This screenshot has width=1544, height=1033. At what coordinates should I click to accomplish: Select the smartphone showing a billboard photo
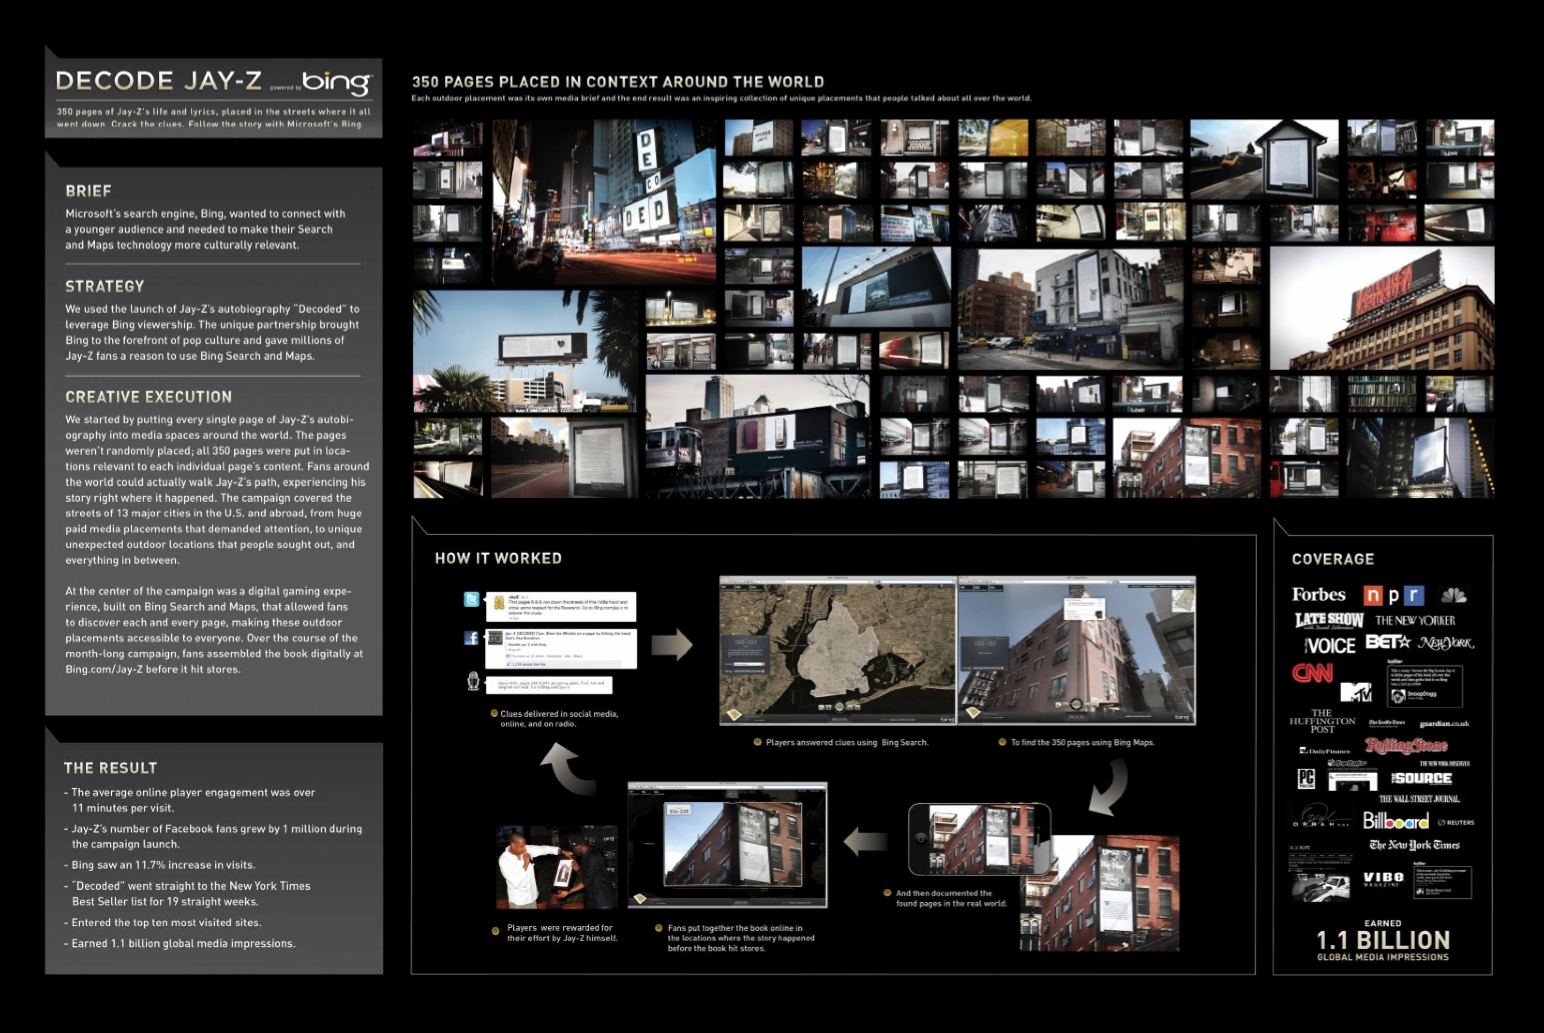979,839
